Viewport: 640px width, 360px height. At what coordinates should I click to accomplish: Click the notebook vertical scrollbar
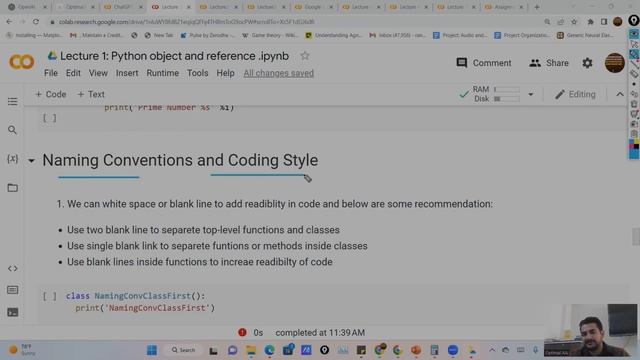636,237
